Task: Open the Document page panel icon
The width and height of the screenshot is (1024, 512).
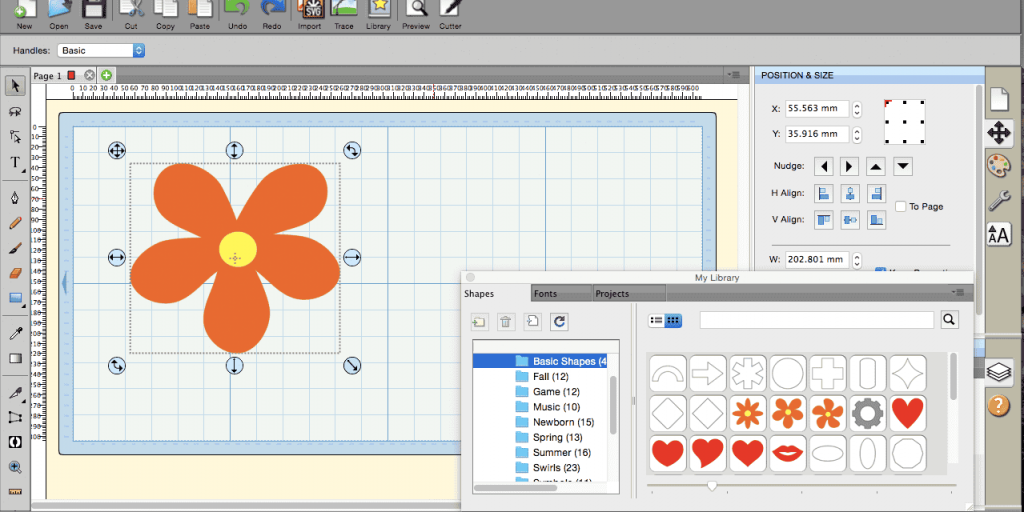Action: tap(999, 100)
